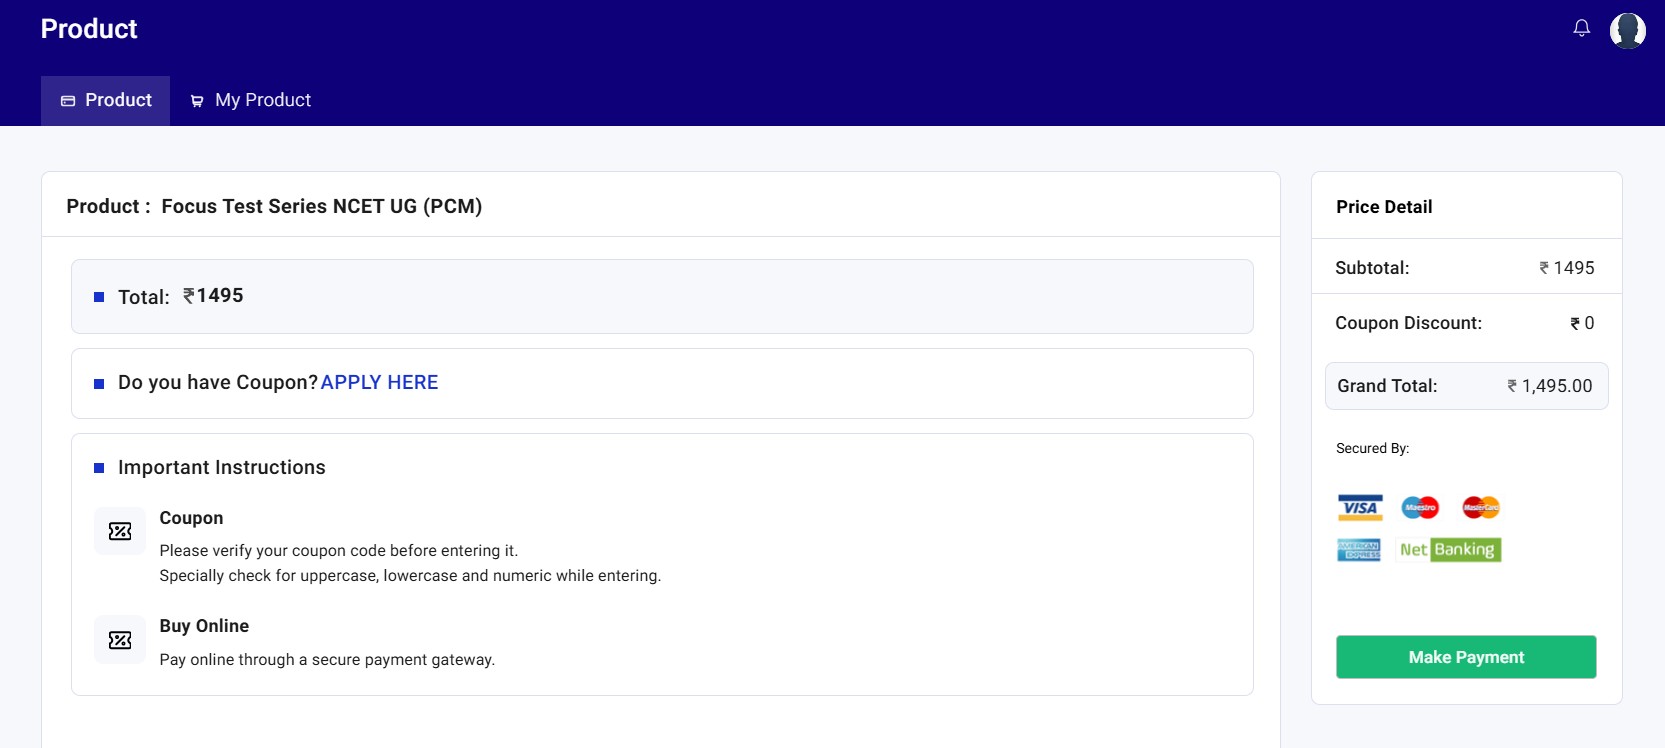The height and width of the screenshot is (748, 1665).
Task: Click the Subtotal ₹1495 value
Action: [1567, 268]
